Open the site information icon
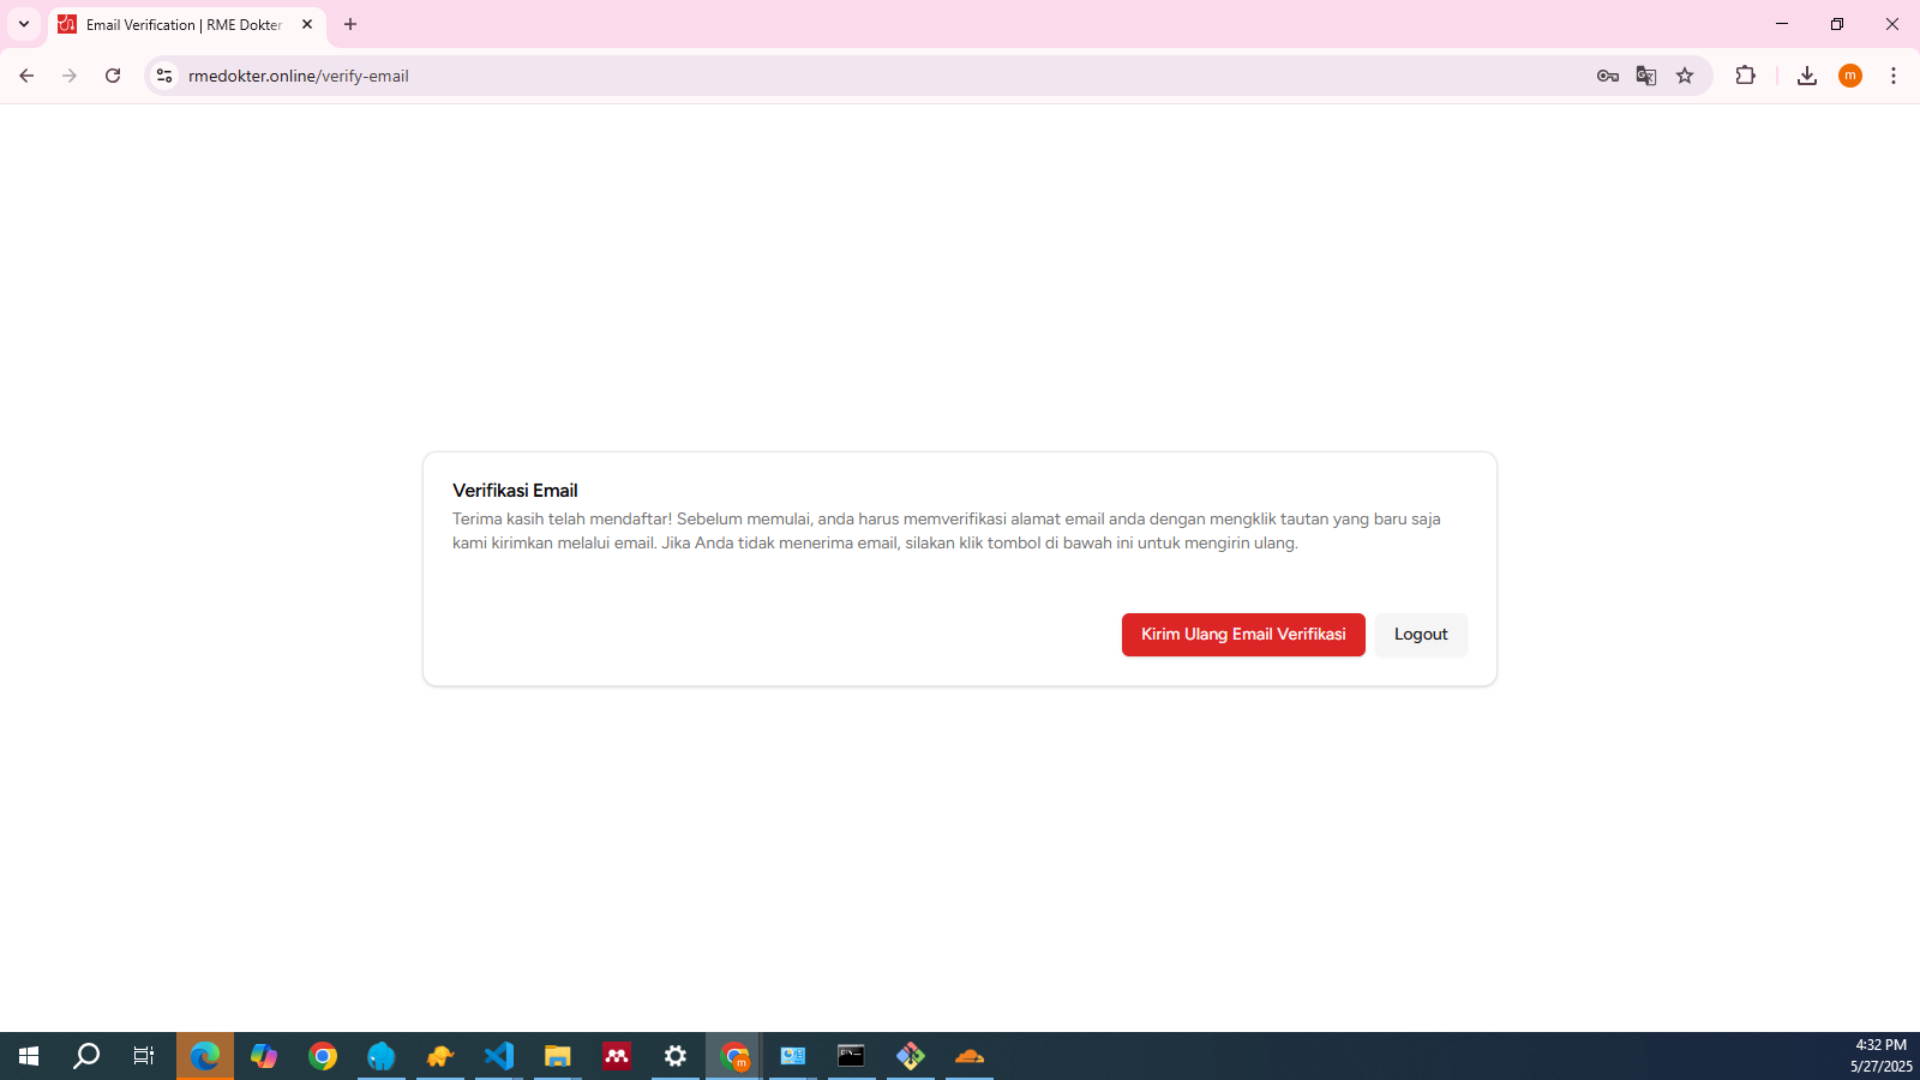 coord(165,76)
